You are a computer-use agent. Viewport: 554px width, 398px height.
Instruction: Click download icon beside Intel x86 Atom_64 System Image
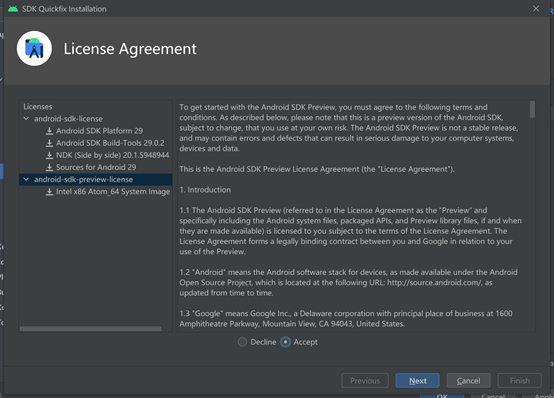[49, 192]
